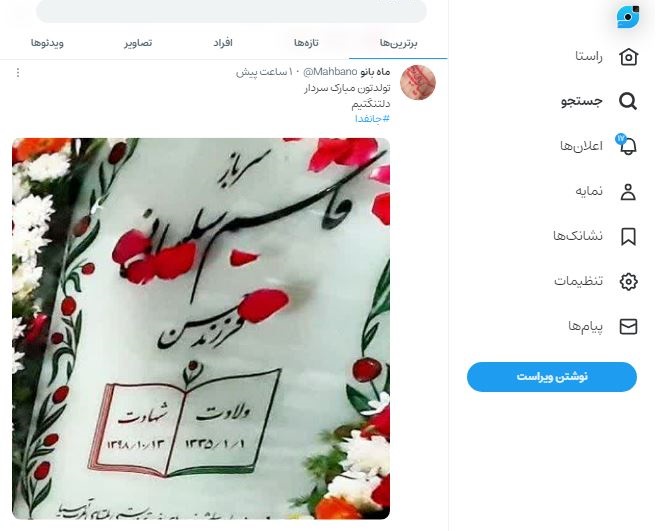Open the #جانفدا hashtag link
Viewport: 658px width, 531px height.
pyautogui.click(x=372, y=119)
